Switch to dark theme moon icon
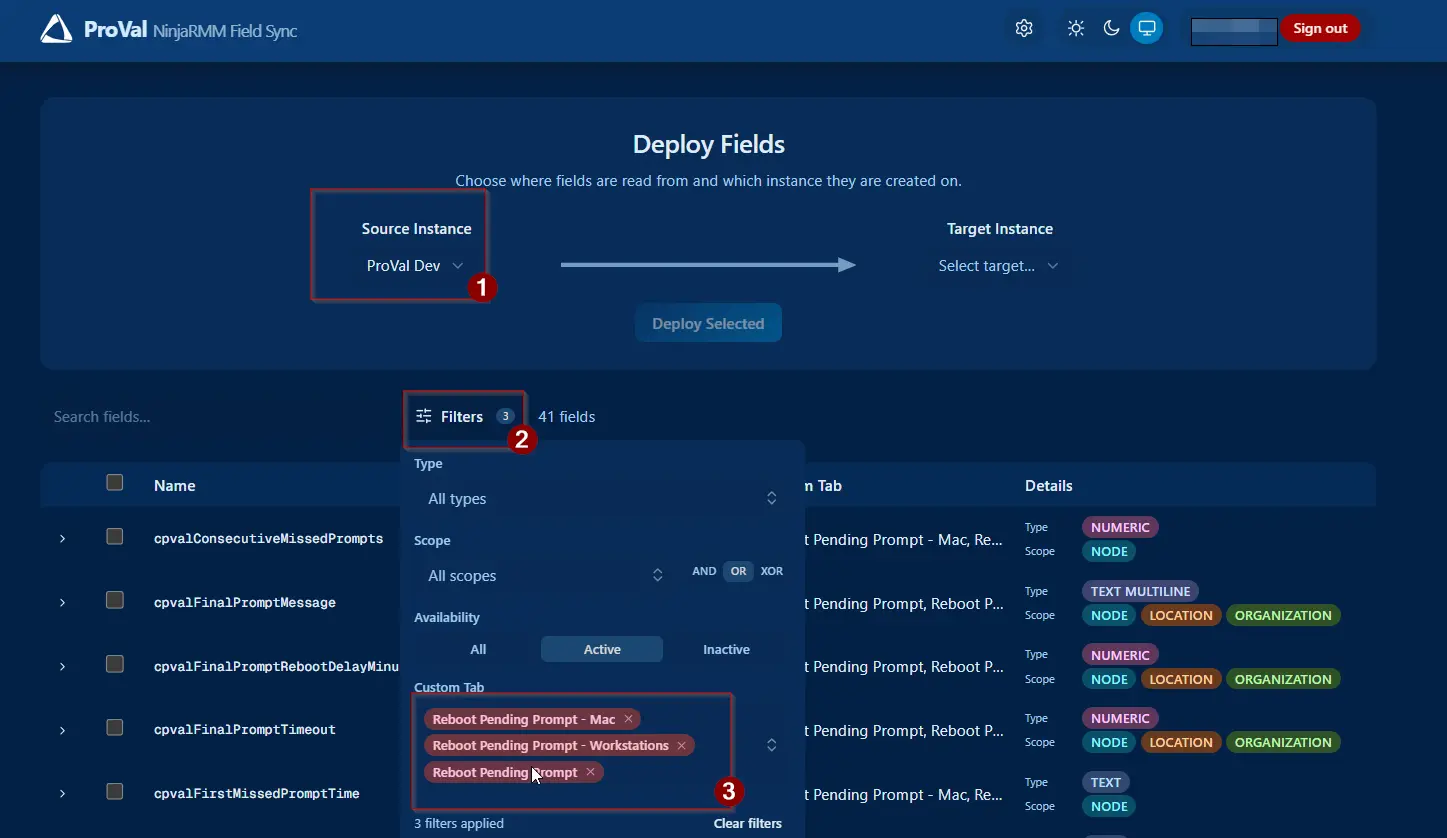1447x838 pixels. click(1111, 28)
